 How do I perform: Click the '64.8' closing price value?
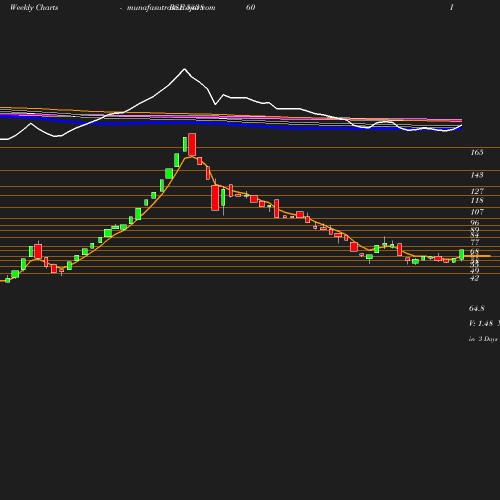pos(477,308)
